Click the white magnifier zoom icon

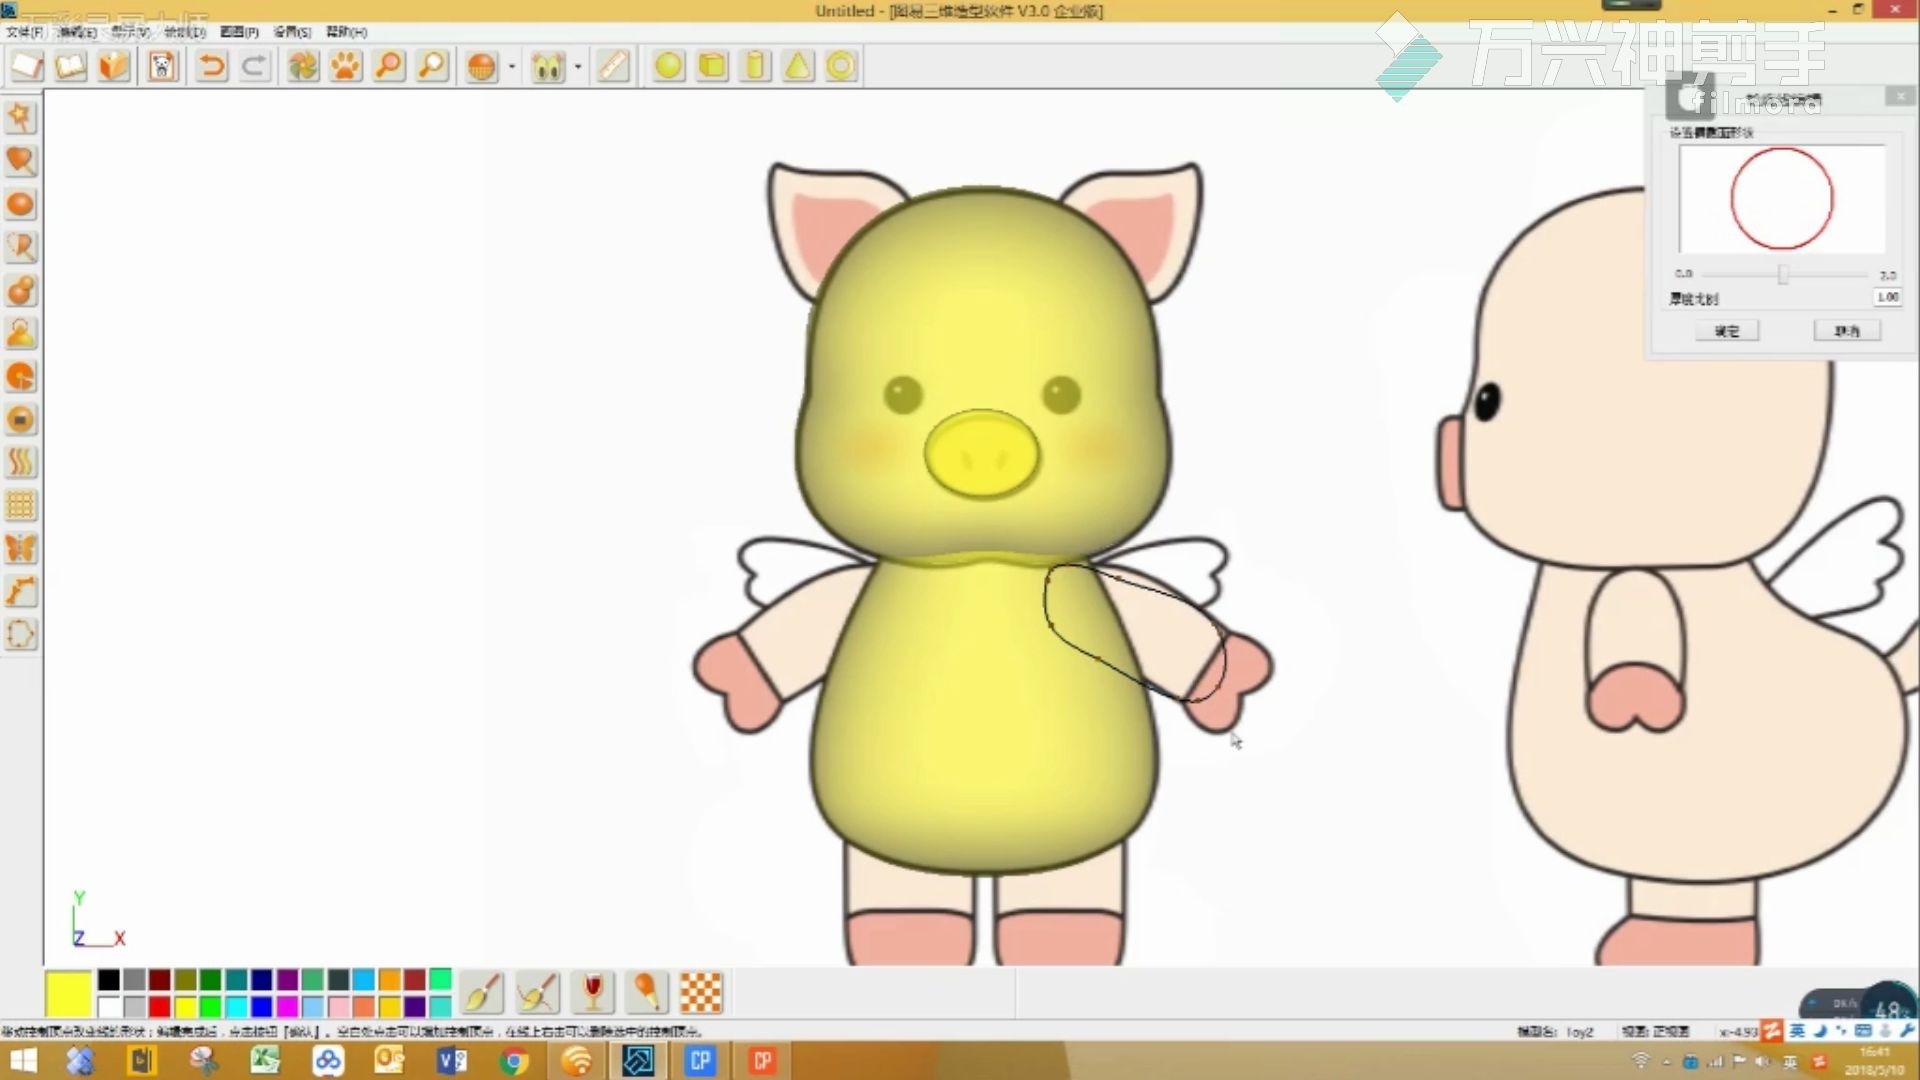[x=432, y=66]
